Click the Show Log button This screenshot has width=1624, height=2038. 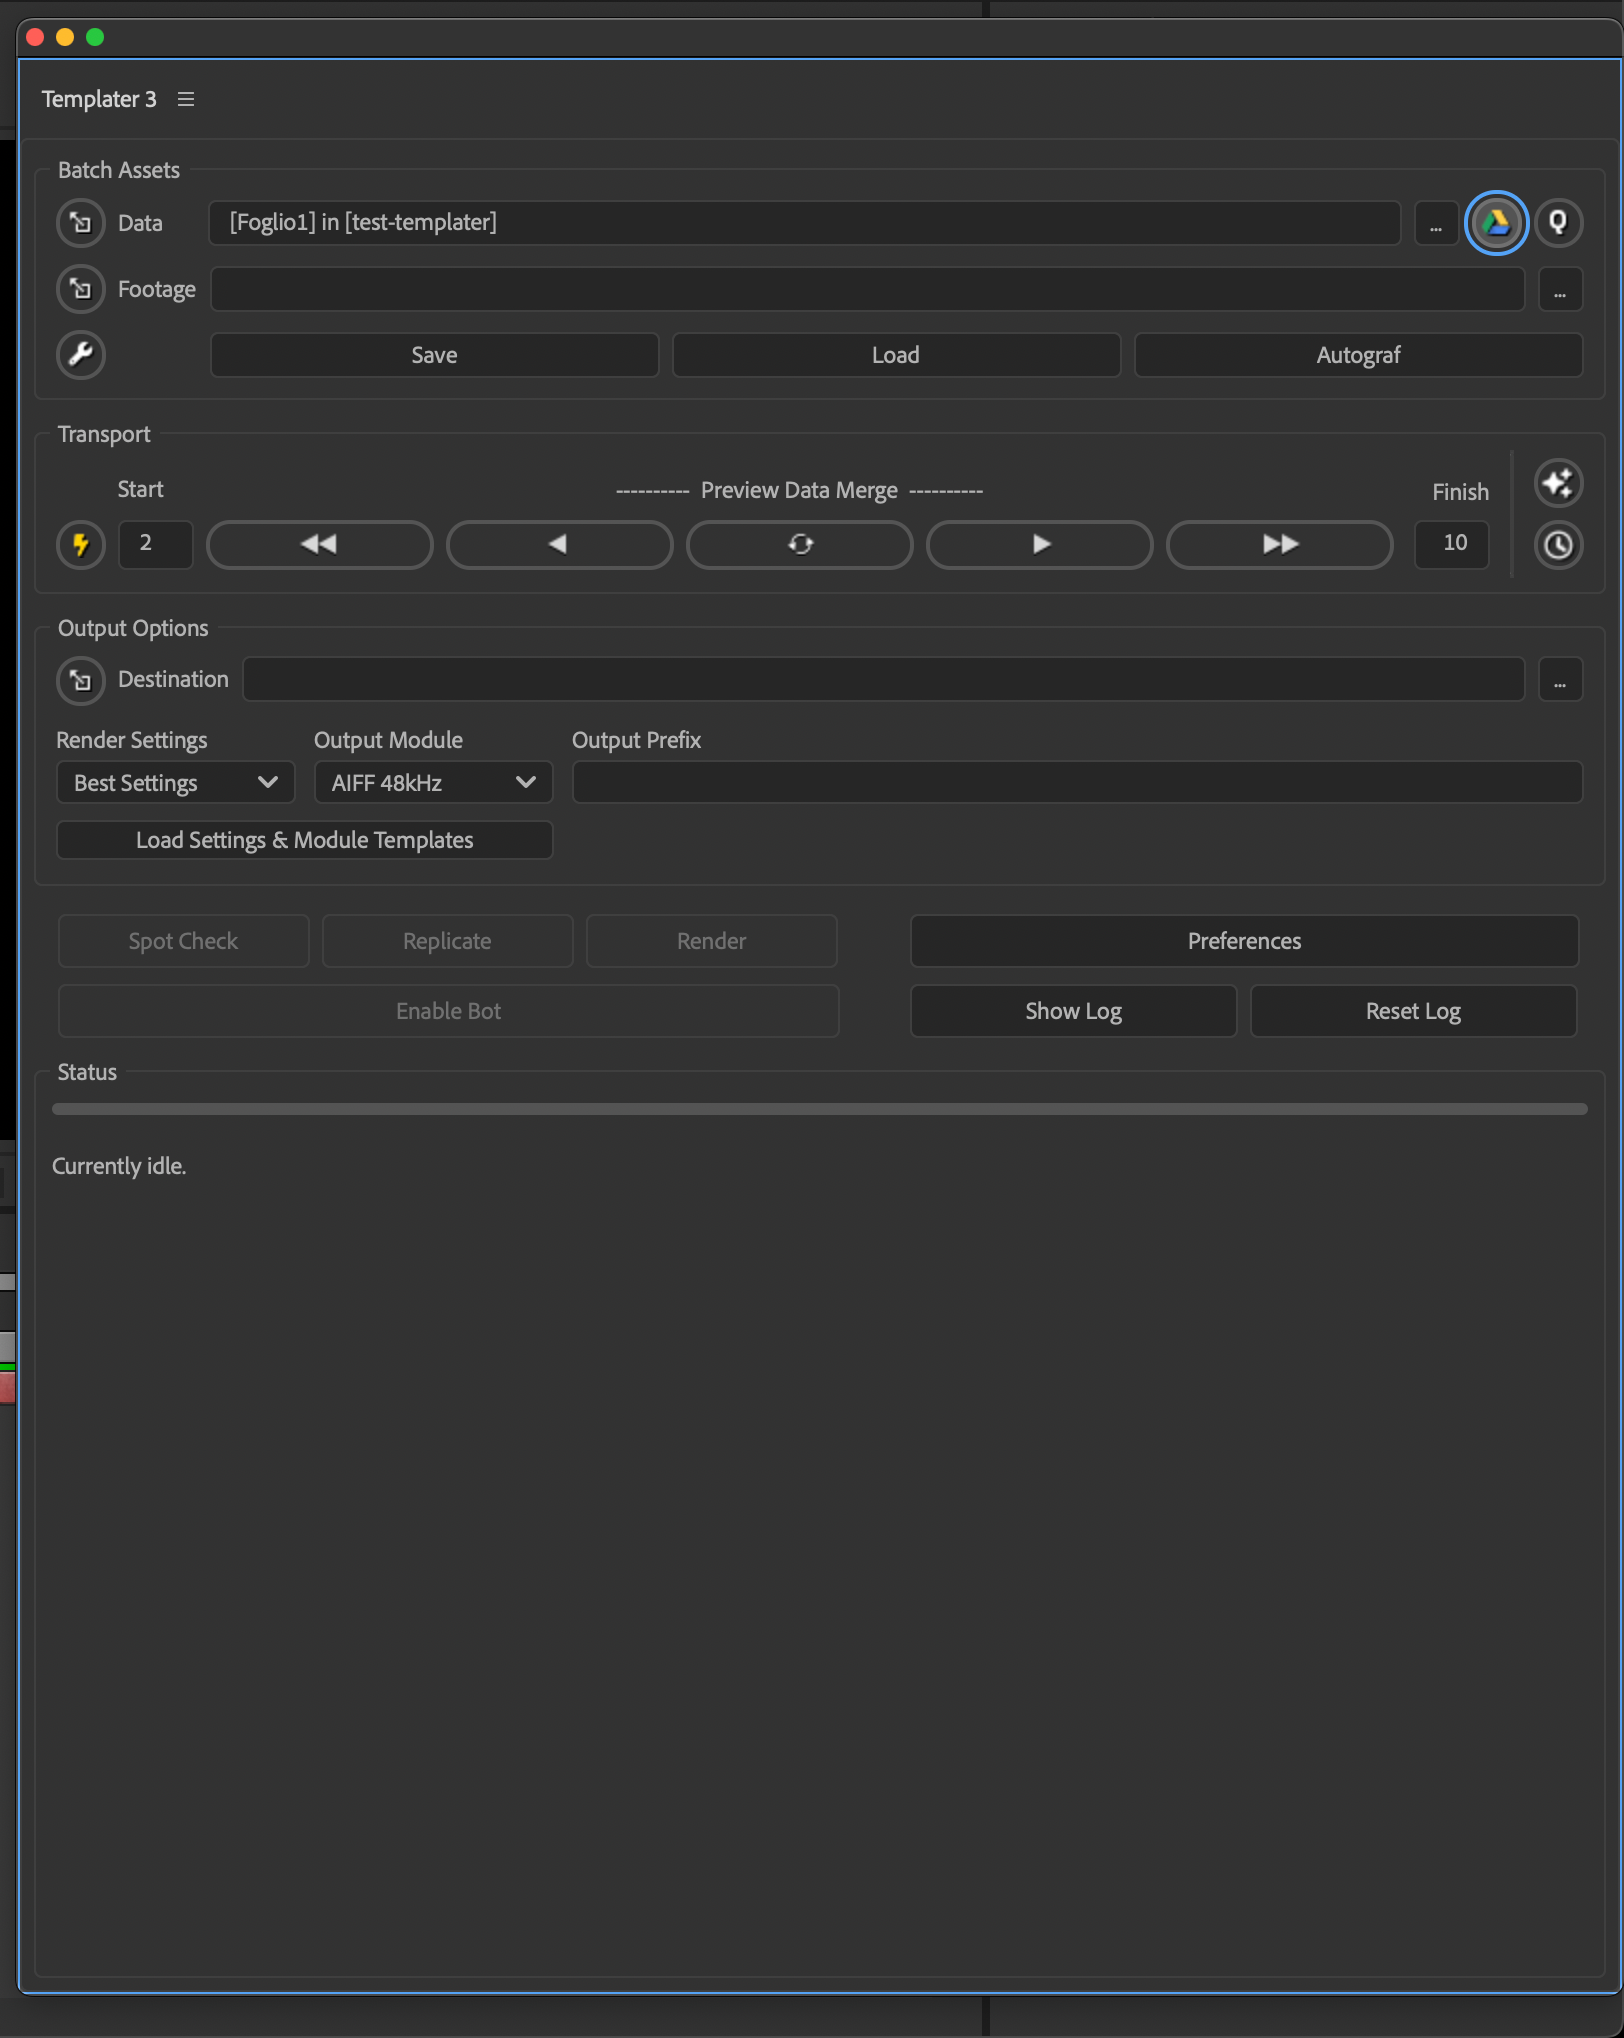click(x=1073, y=1011)
